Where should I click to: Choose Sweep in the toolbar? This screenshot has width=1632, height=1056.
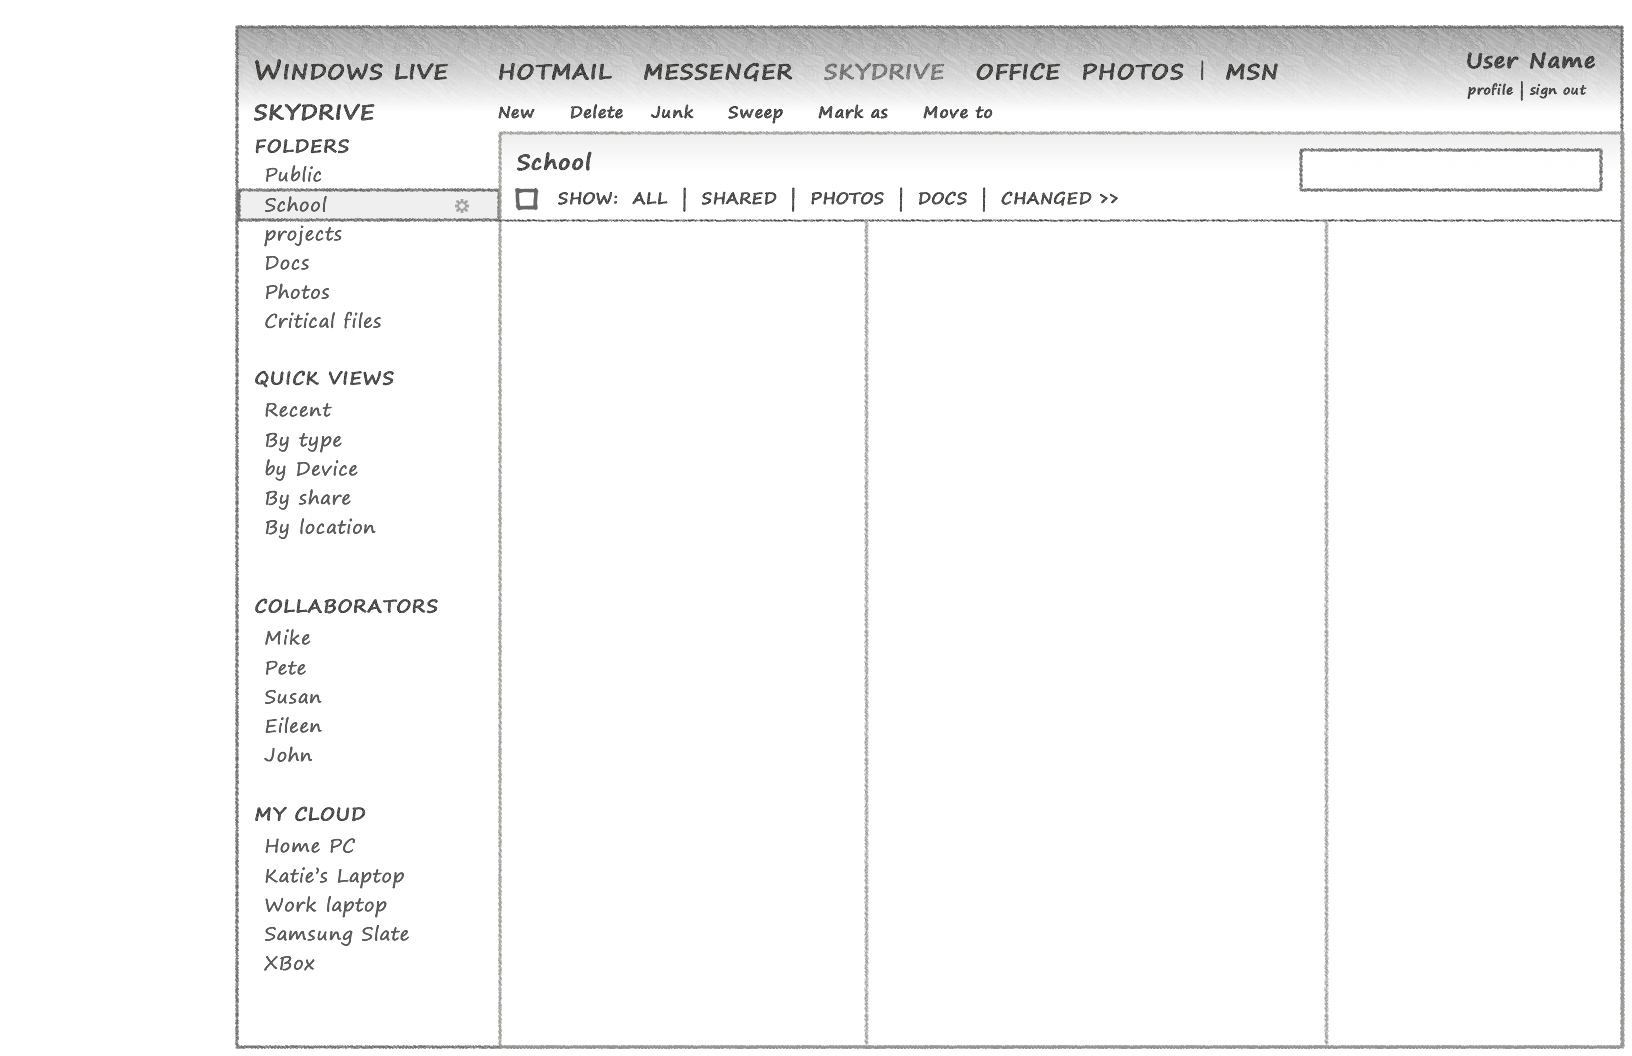coord(755,112)
